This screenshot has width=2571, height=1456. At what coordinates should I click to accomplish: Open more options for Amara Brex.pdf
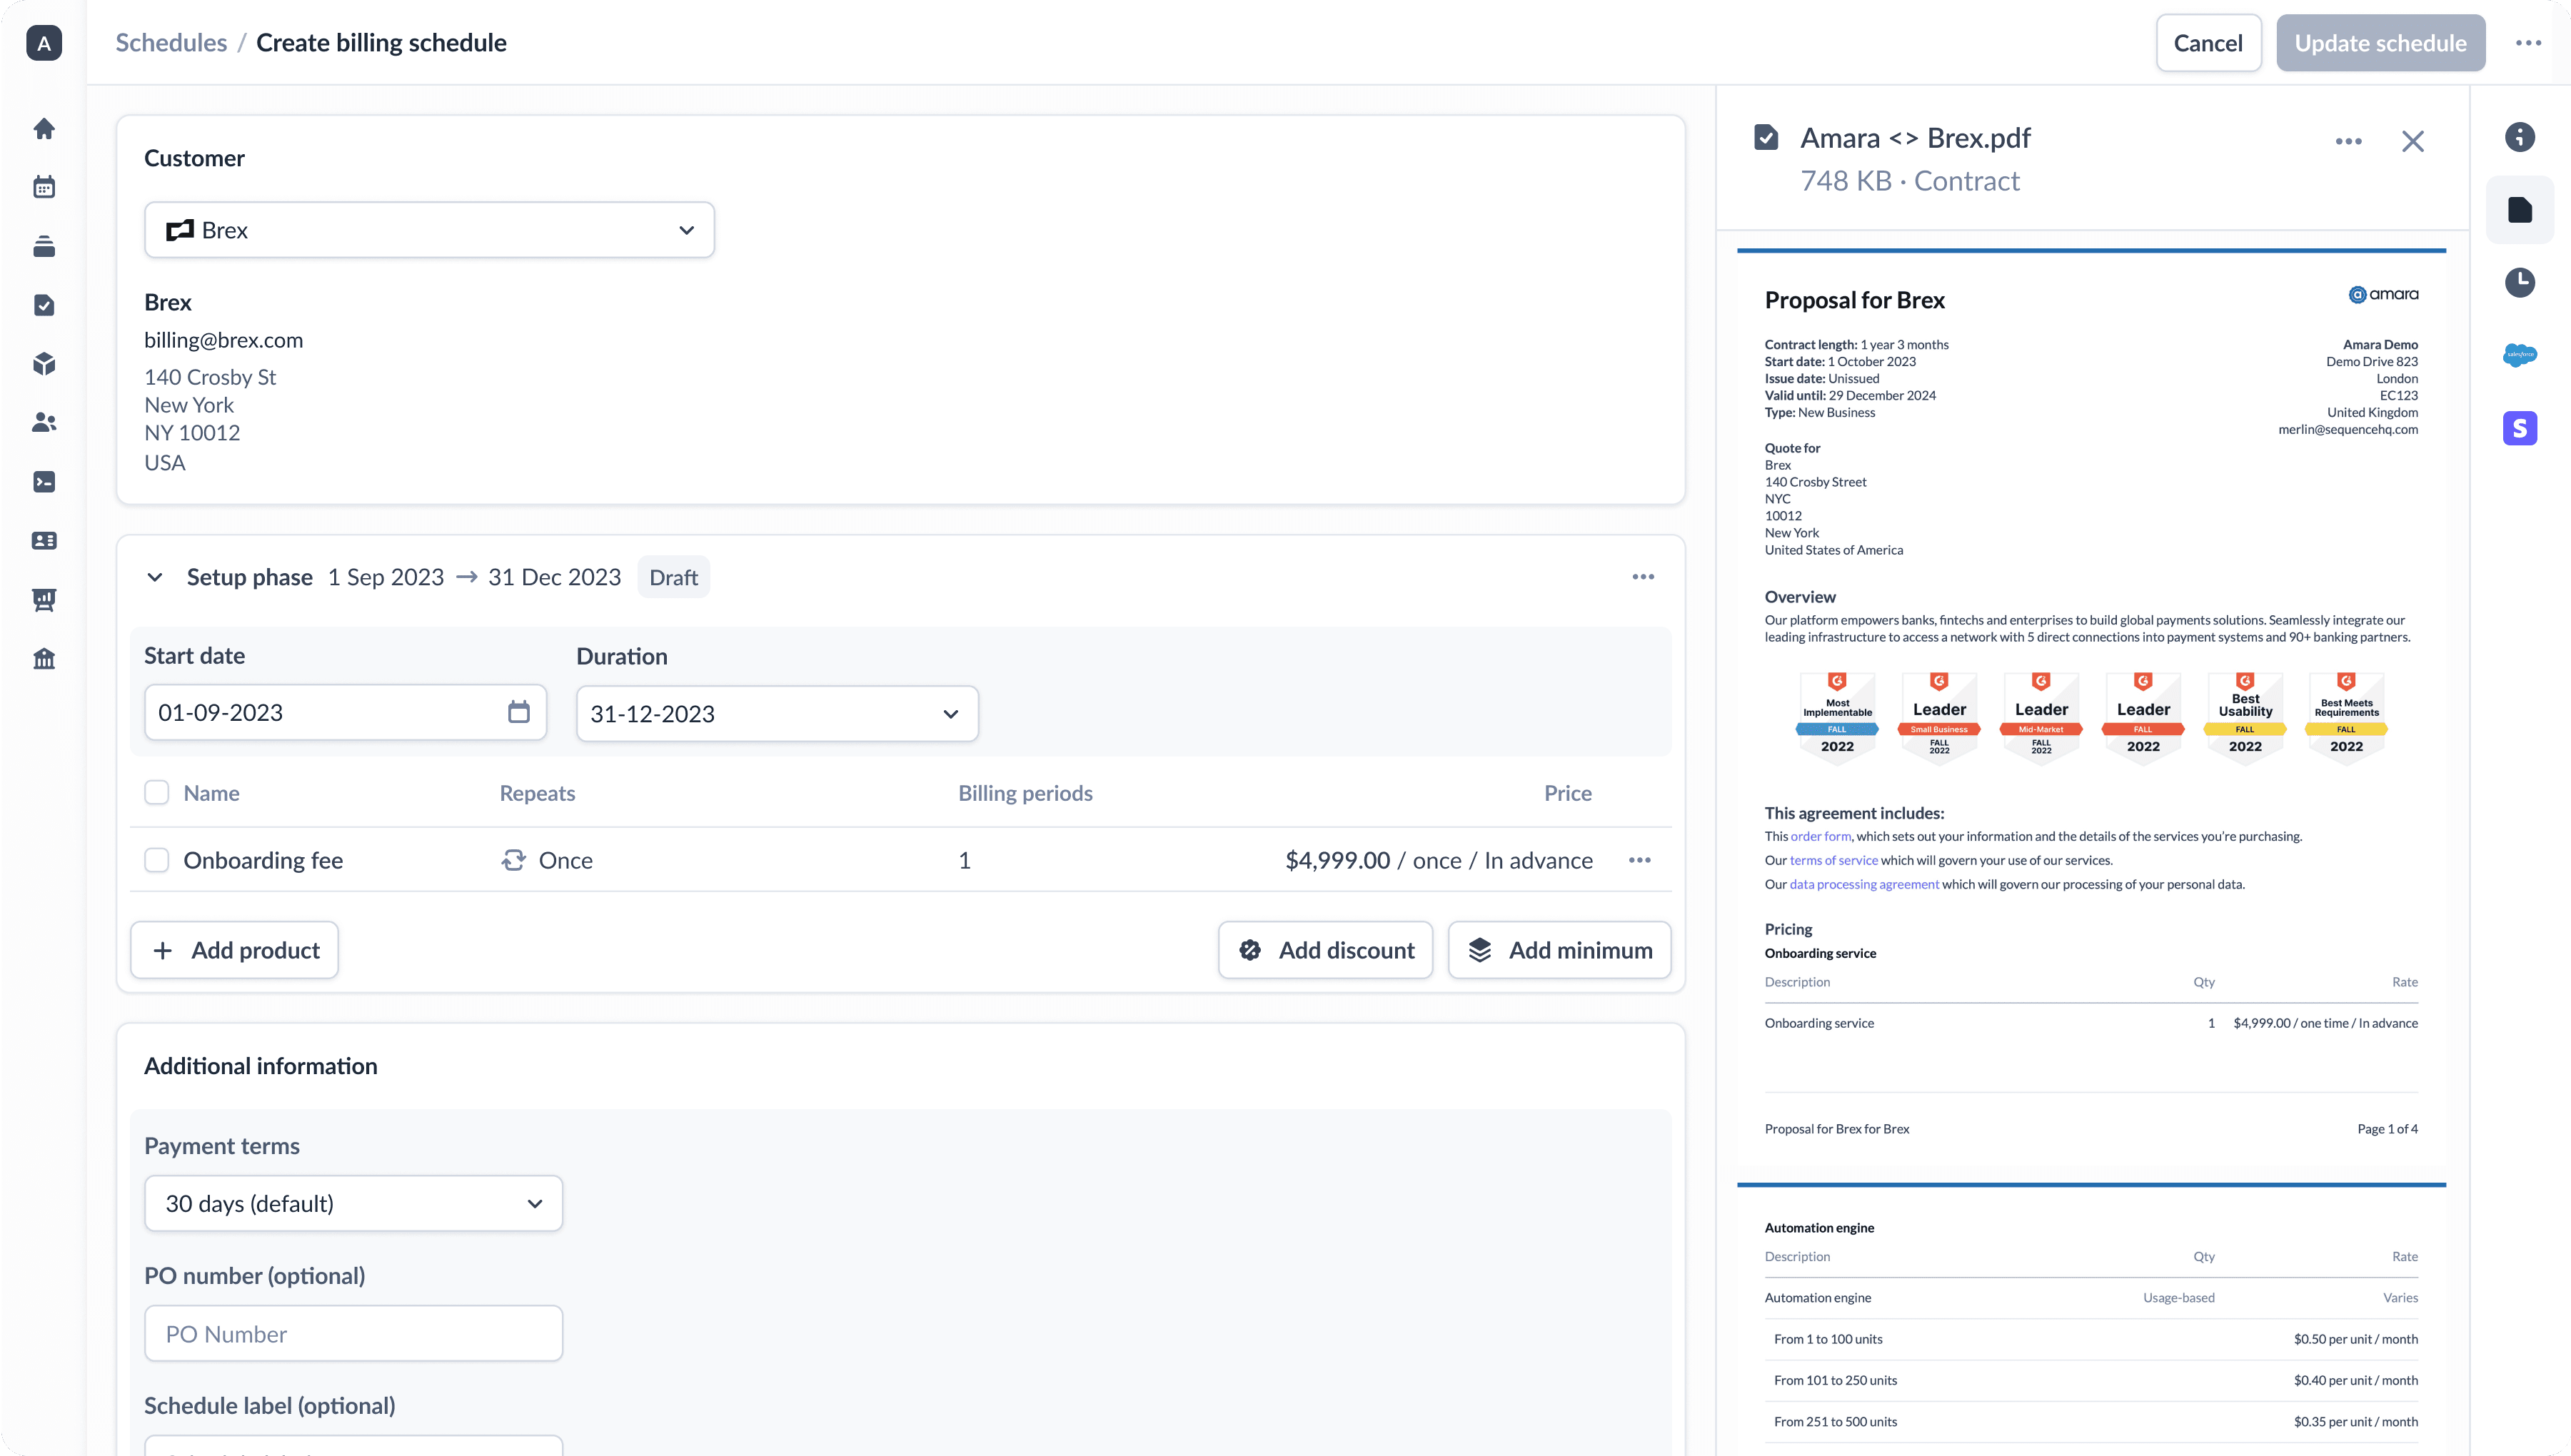(2348, 142)
